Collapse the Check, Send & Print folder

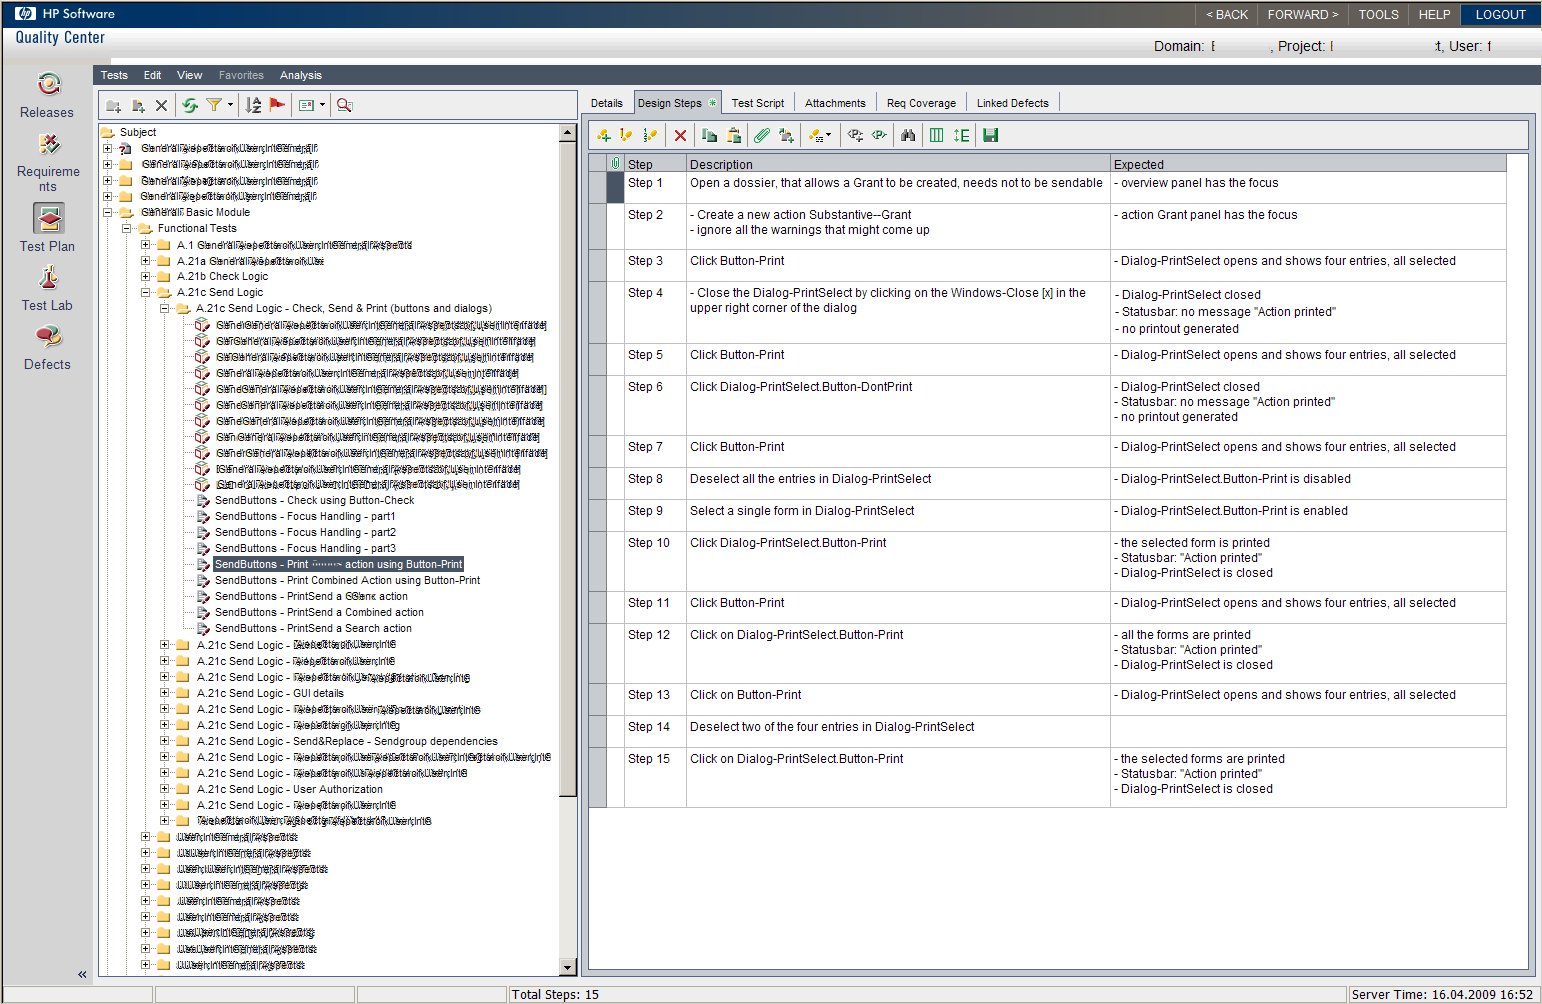click(x=165, y=309)
